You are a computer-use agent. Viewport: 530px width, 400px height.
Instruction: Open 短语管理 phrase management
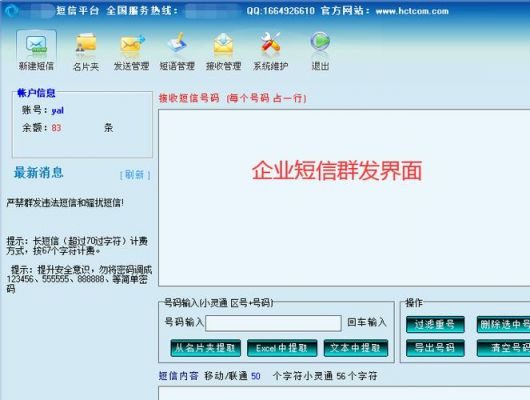coord(177,52)
